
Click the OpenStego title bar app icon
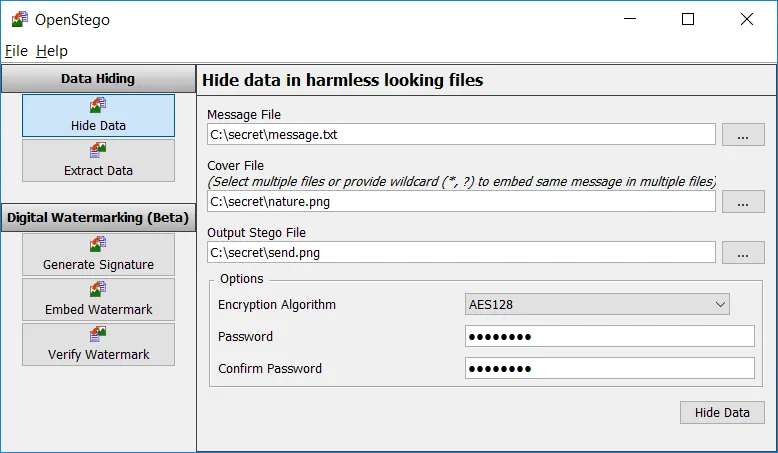pyautogui.click(x=19, y=19)
